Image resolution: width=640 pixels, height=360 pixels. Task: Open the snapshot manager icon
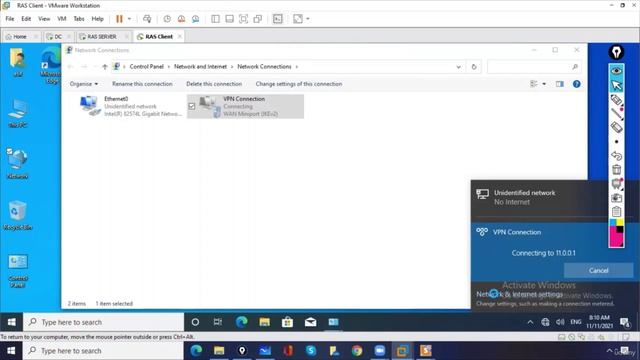[196, 19]
